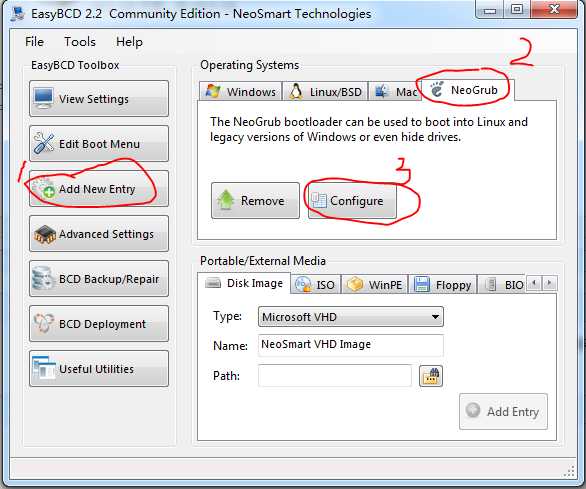Click the EasyBCD title bar app icon
Image resolution: width=586 pixels, height=489 pixels.
click(17, 14)
